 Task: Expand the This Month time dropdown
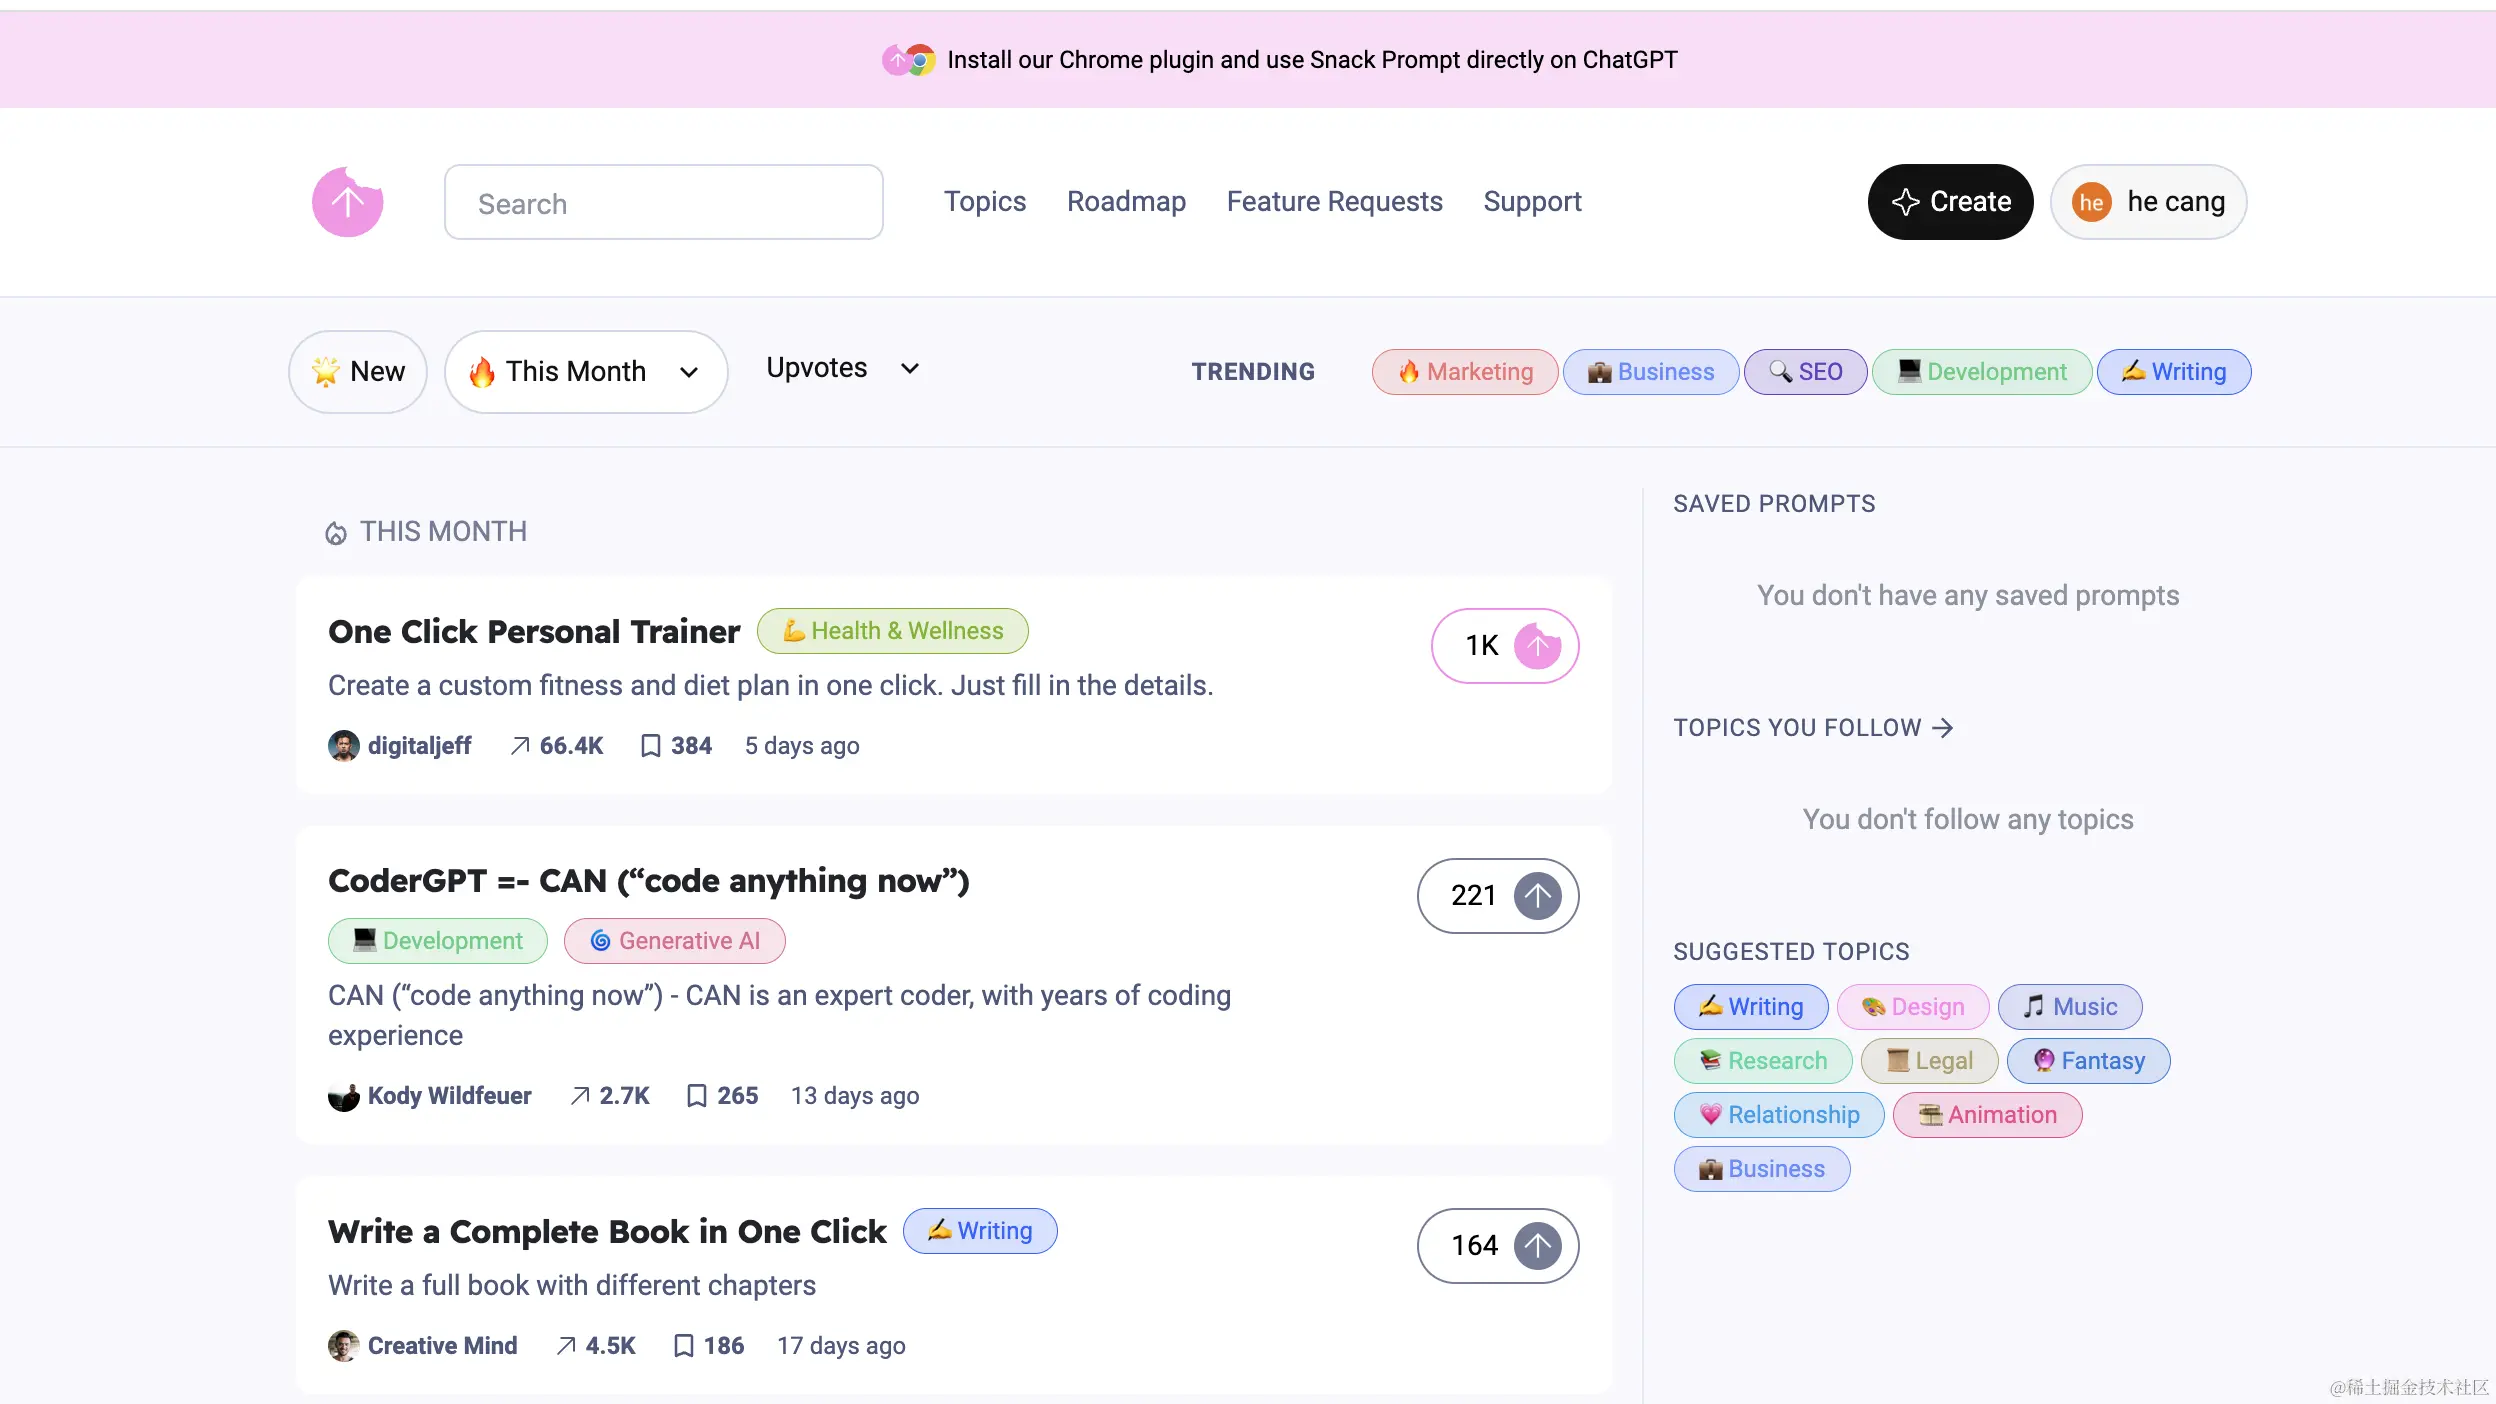pos(586,372)
